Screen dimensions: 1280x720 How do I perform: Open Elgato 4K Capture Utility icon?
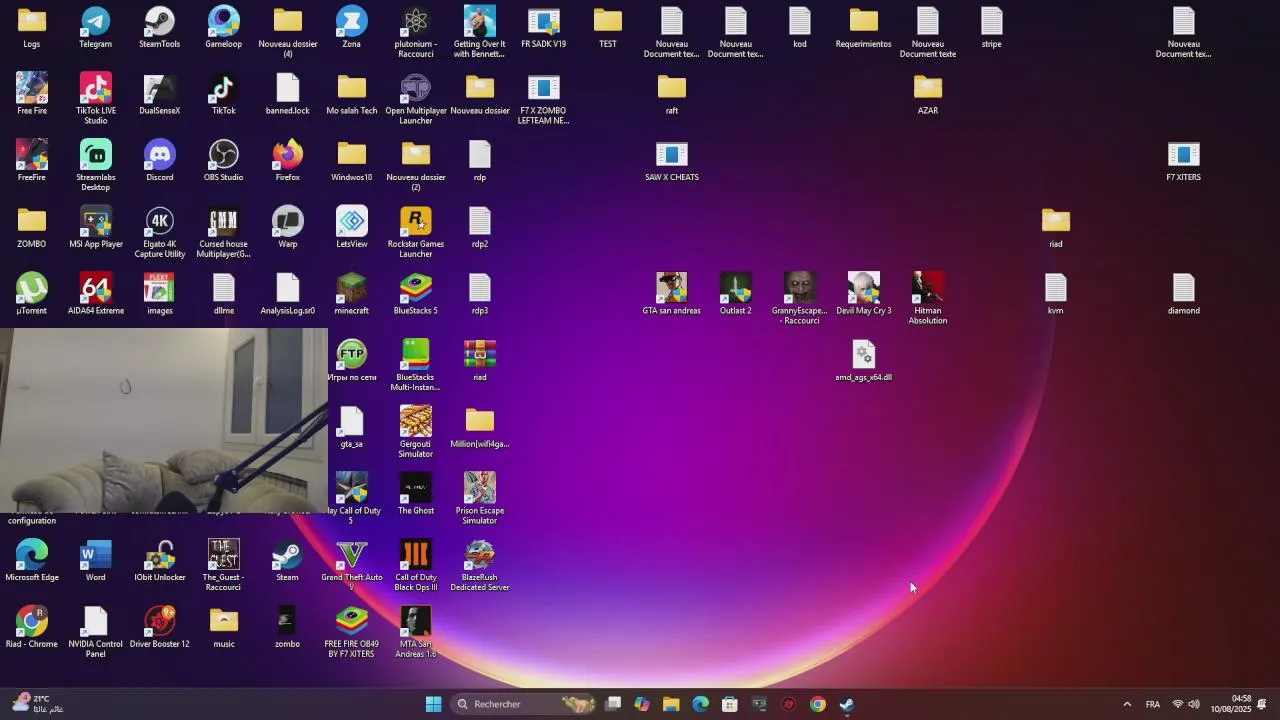point(160,232)
